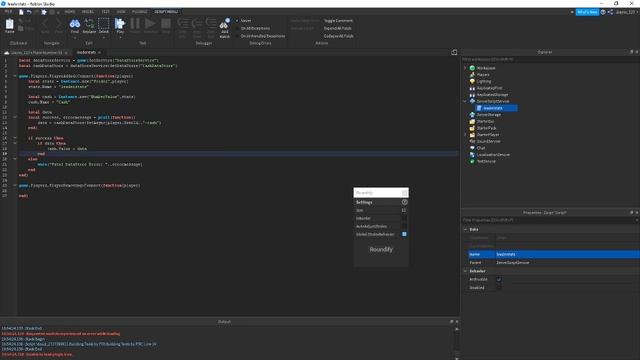Image resolution: width=640 pixels, height=360 pixels.
Task: Toggle the Global ZIndexBehavior checkbox in Roundify
Action: (404, 234)
